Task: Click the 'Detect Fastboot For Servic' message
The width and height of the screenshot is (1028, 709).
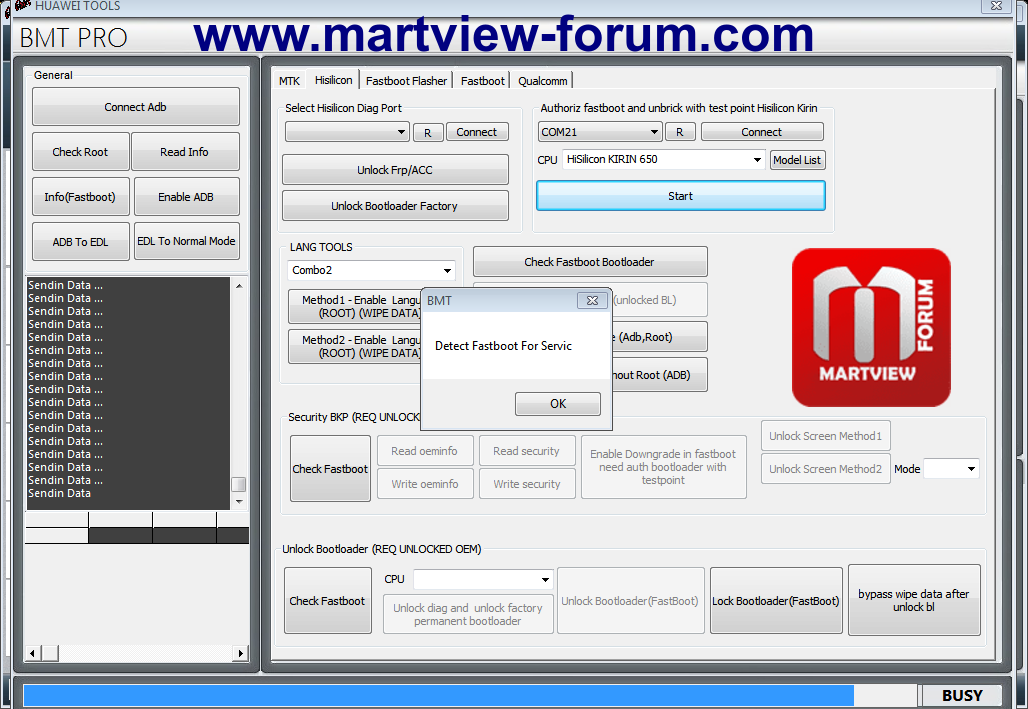Action: click(504, 346)
